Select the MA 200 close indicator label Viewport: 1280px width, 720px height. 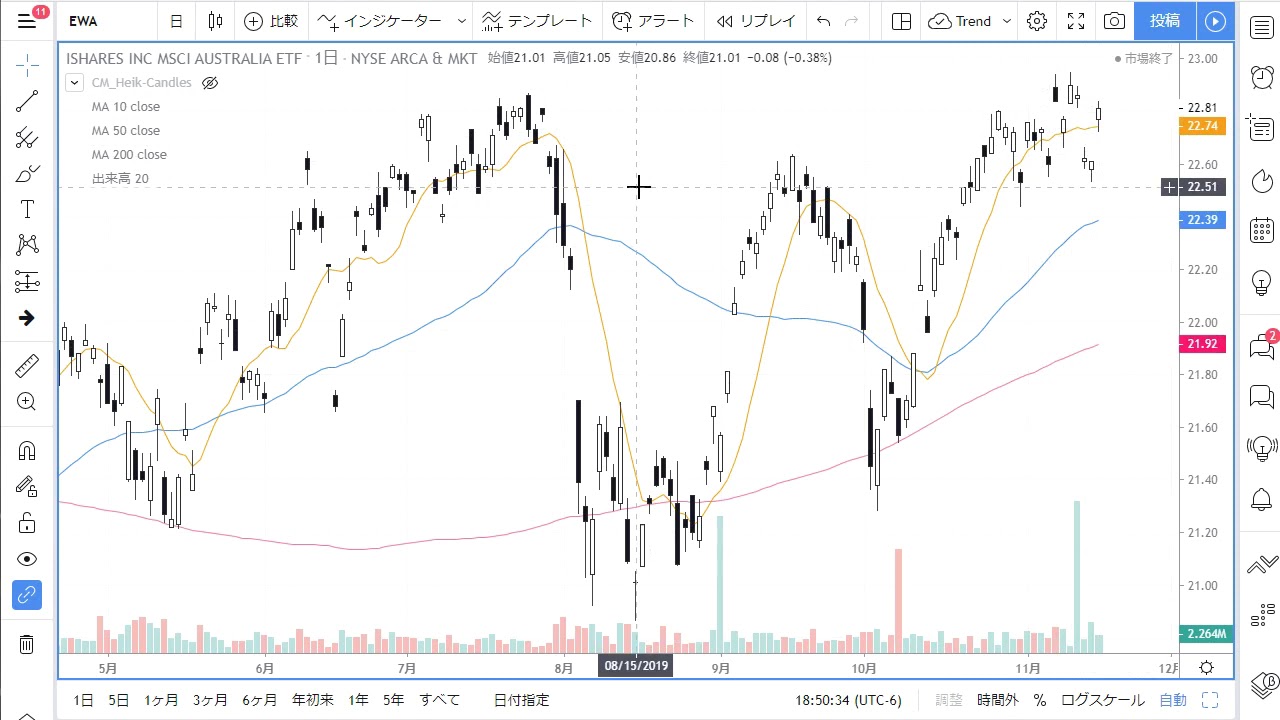click(129, 155)
